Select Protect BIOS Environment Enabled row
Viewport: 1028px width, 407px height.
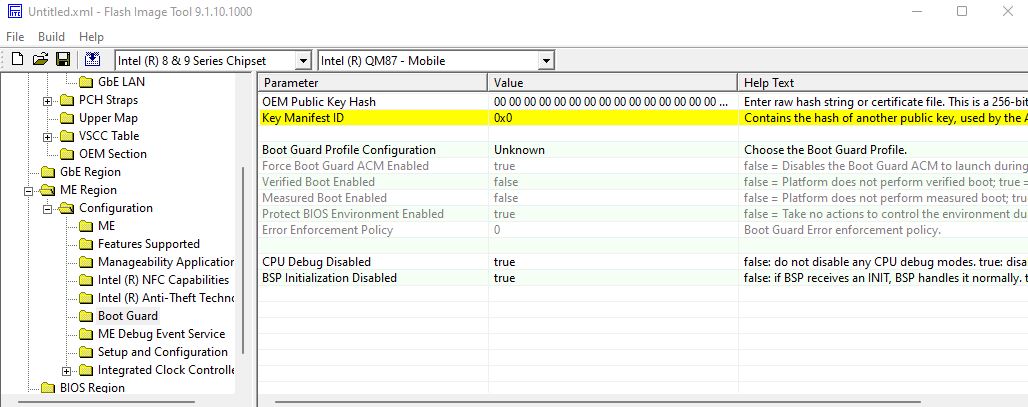[643, 214]
